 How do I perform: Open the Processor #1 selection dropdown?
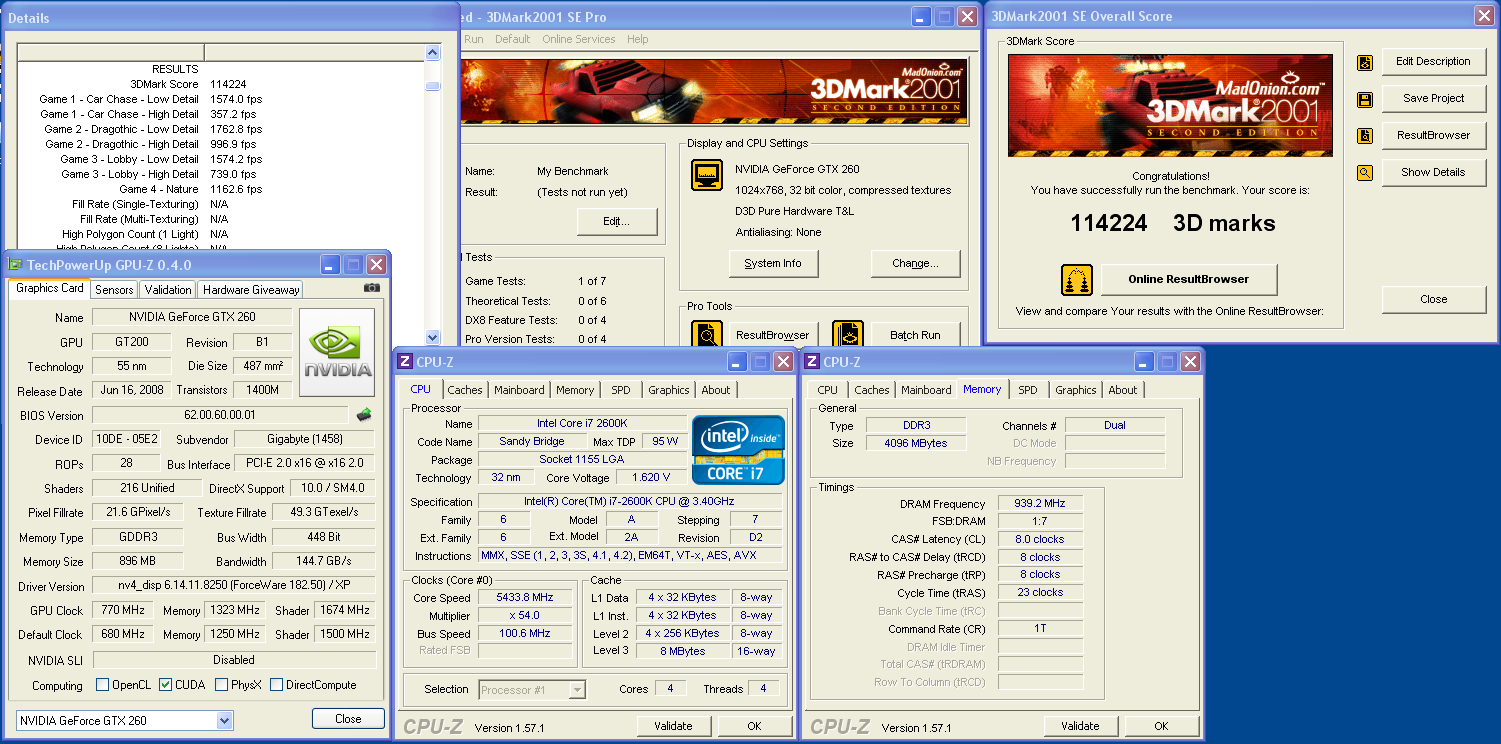577,689
